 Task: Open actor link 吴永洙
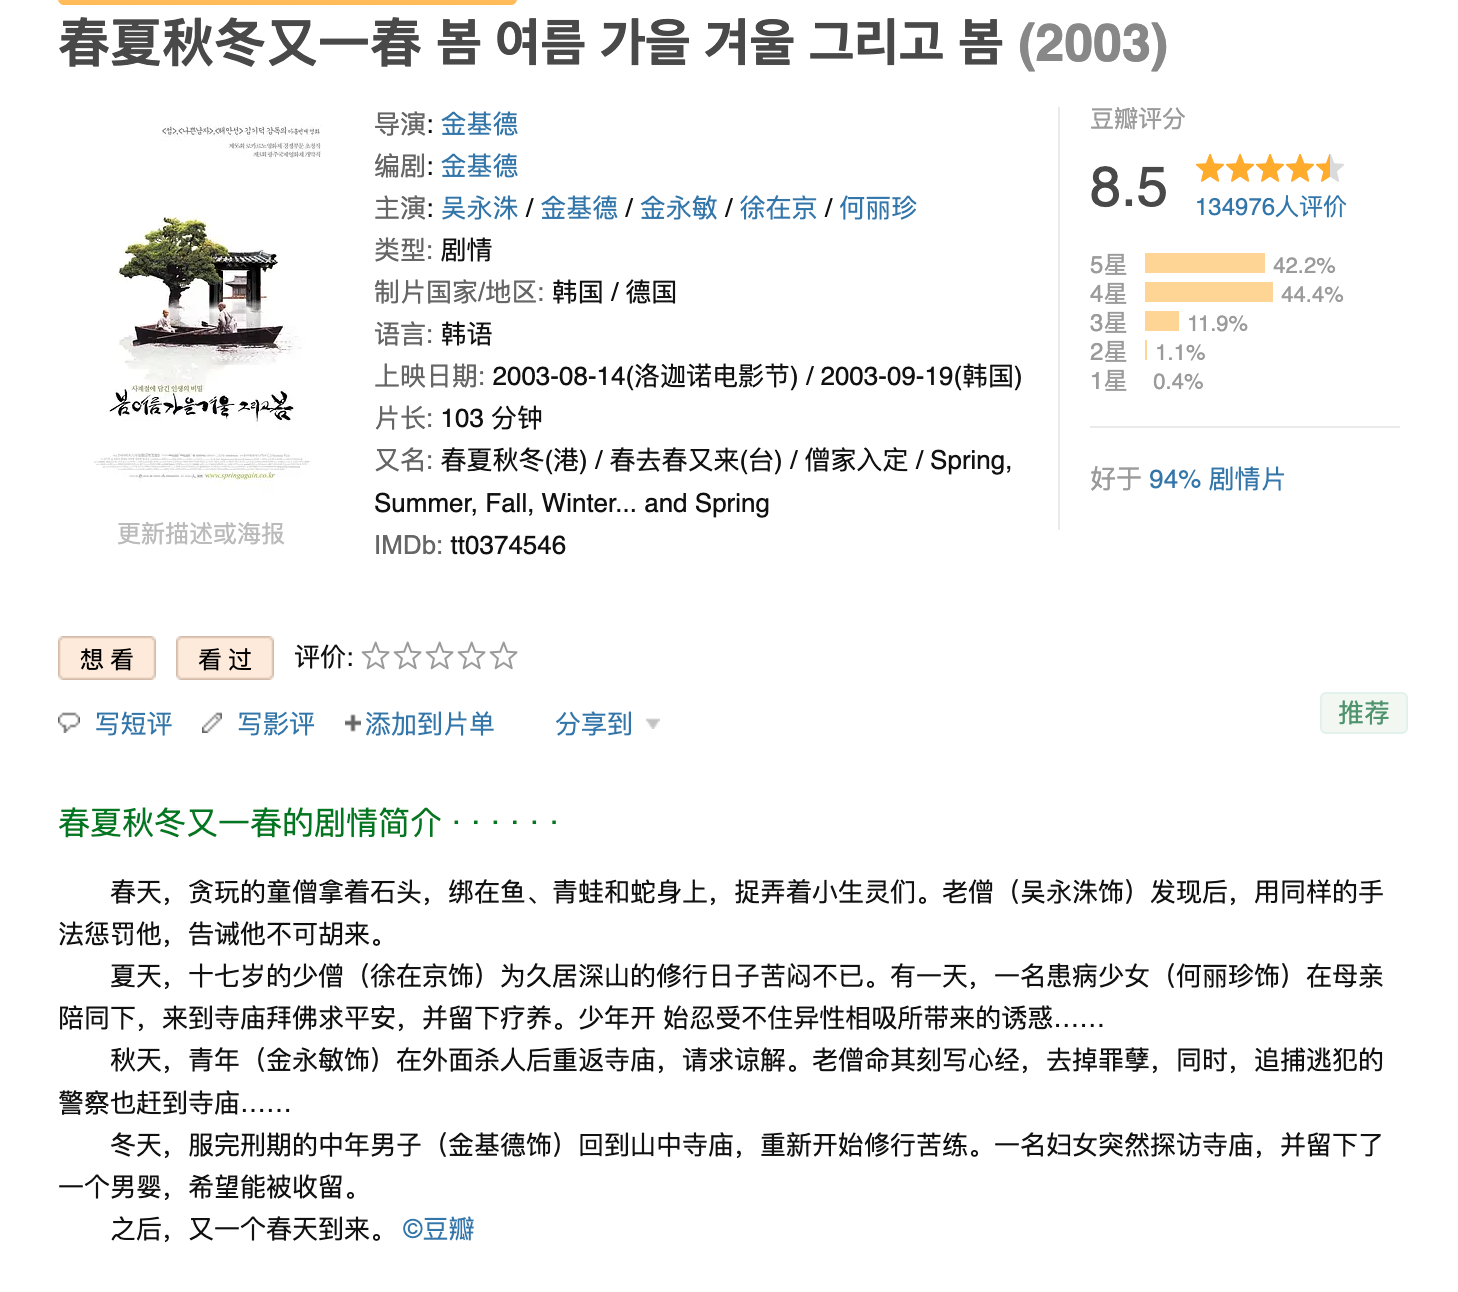click(x=480, y=208)
